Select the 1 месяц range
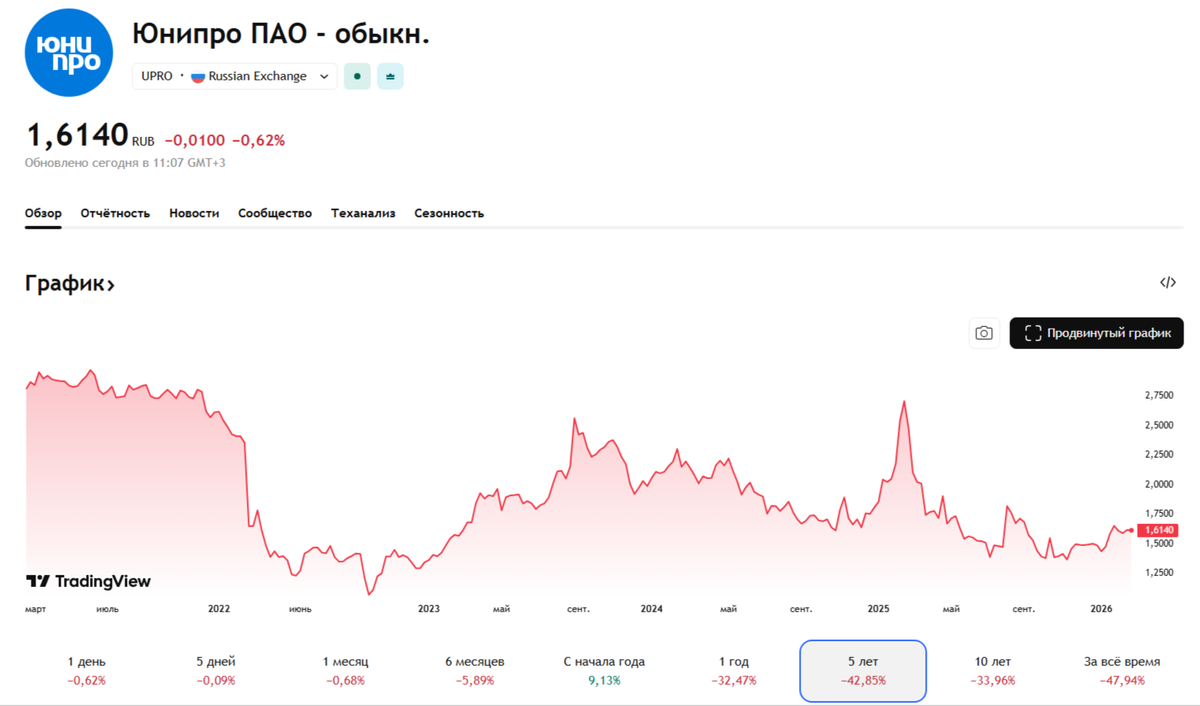Image resolution: width=1200 pixels, height=706 pixels. [x=345, y=670]
